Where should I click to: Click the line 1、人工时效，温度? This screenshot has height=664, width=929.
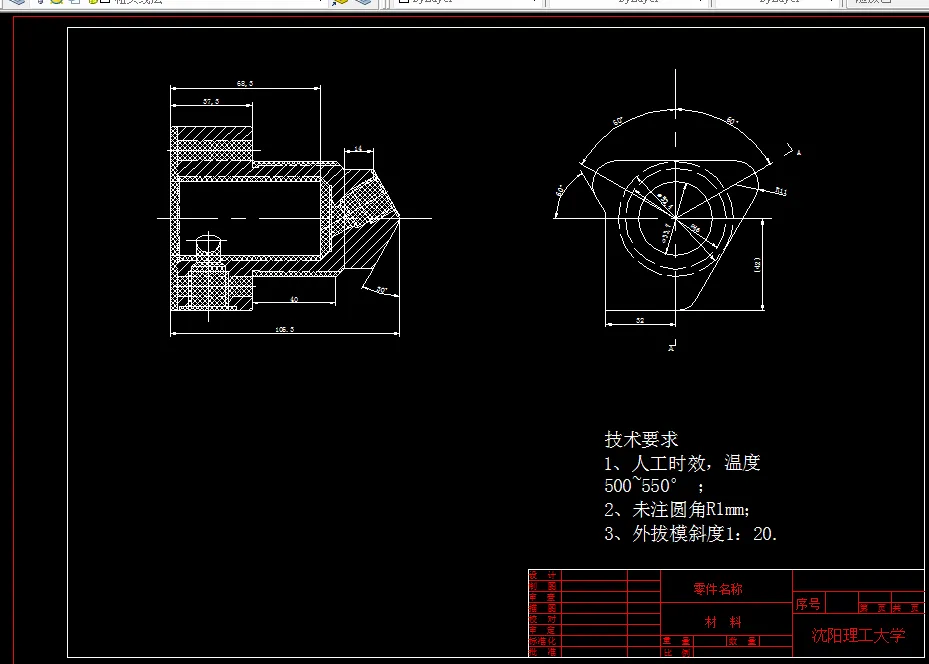click(x=682, y=463)
